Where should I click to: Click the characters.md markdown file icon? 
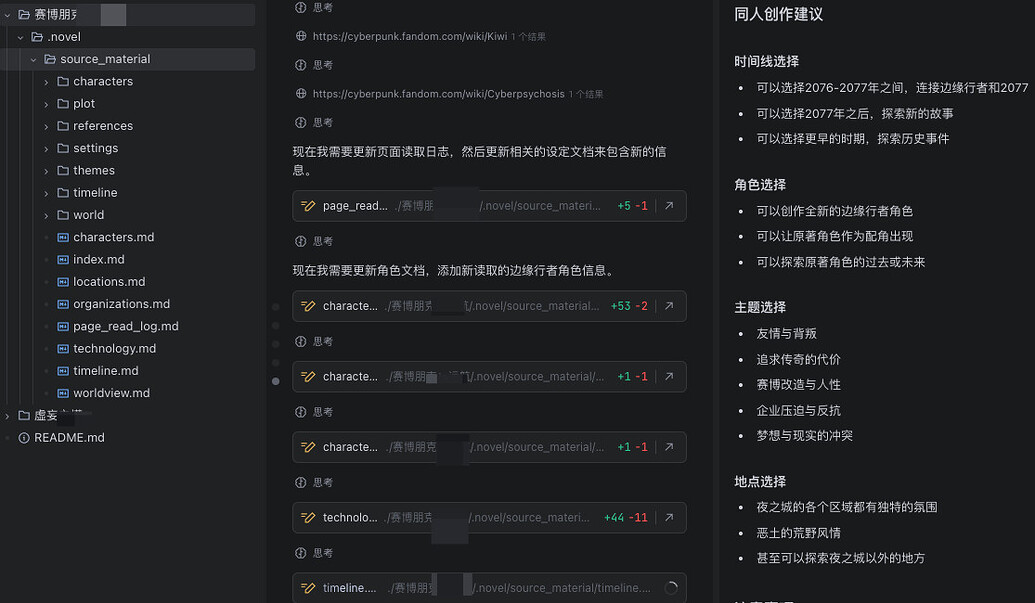pyautogui.click(x=63, y=237)
